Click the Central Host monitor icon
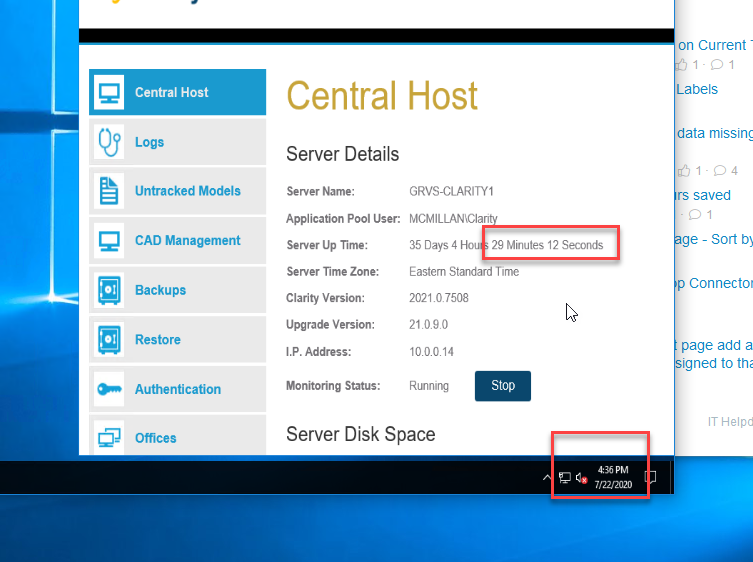Screen dimensions: 753x562 pyautogui.click(x=108, y=93)
